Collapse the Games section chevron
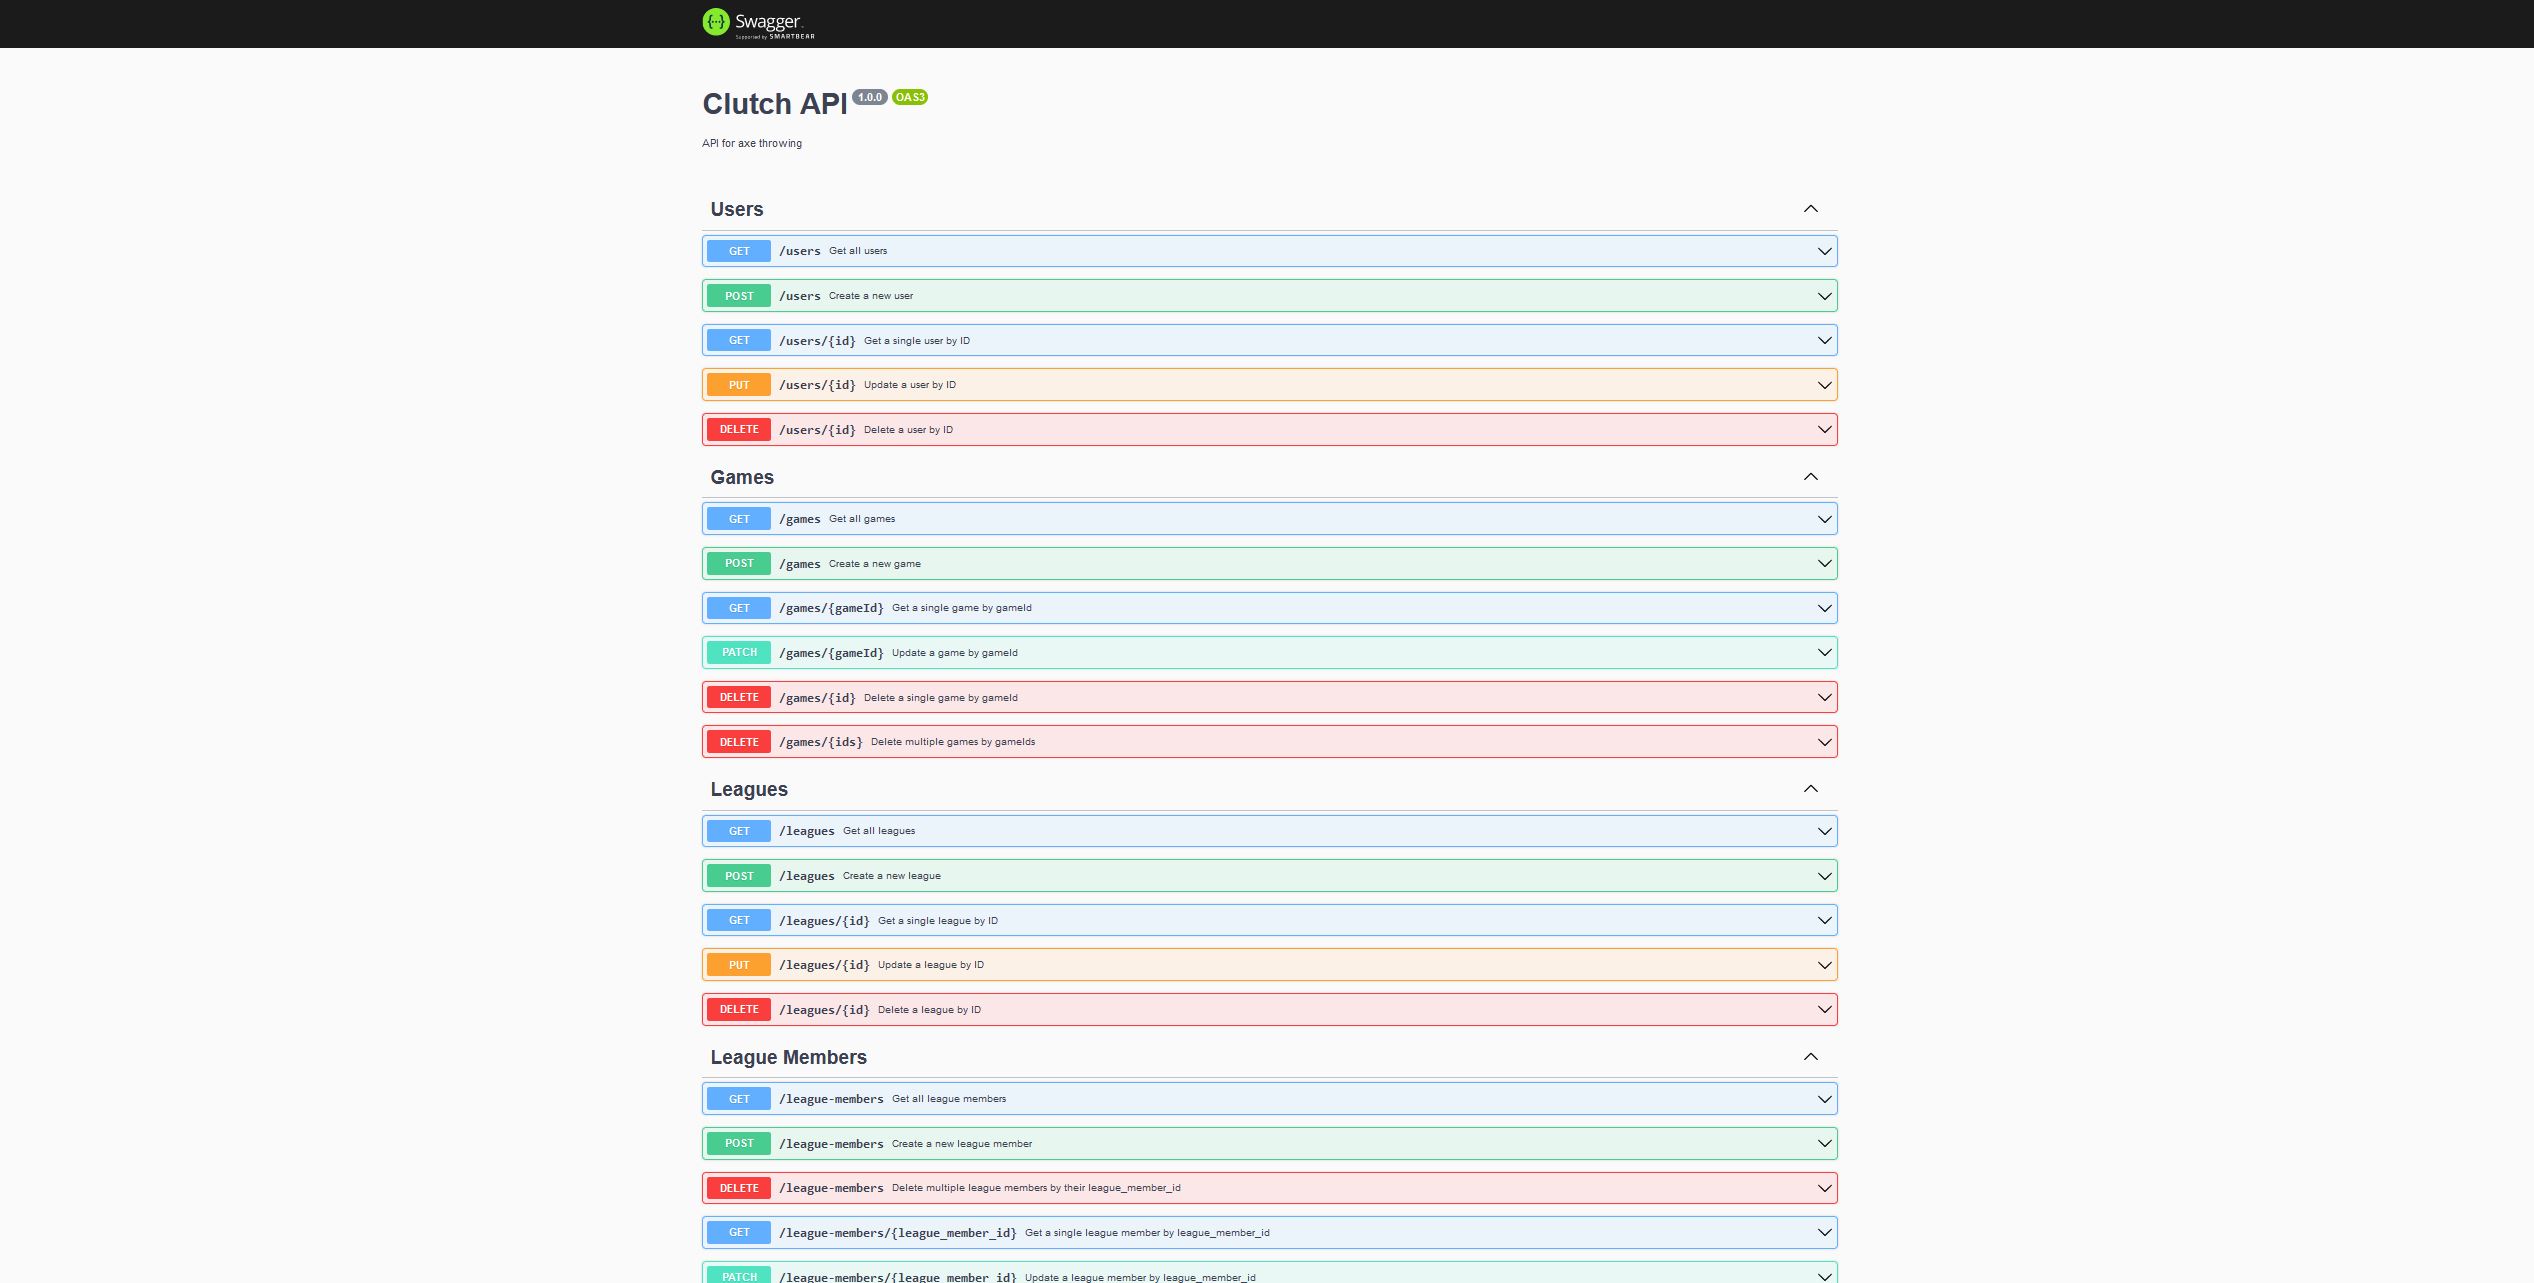Viewport: 2534px width, 1283px height. (1810, 477)
